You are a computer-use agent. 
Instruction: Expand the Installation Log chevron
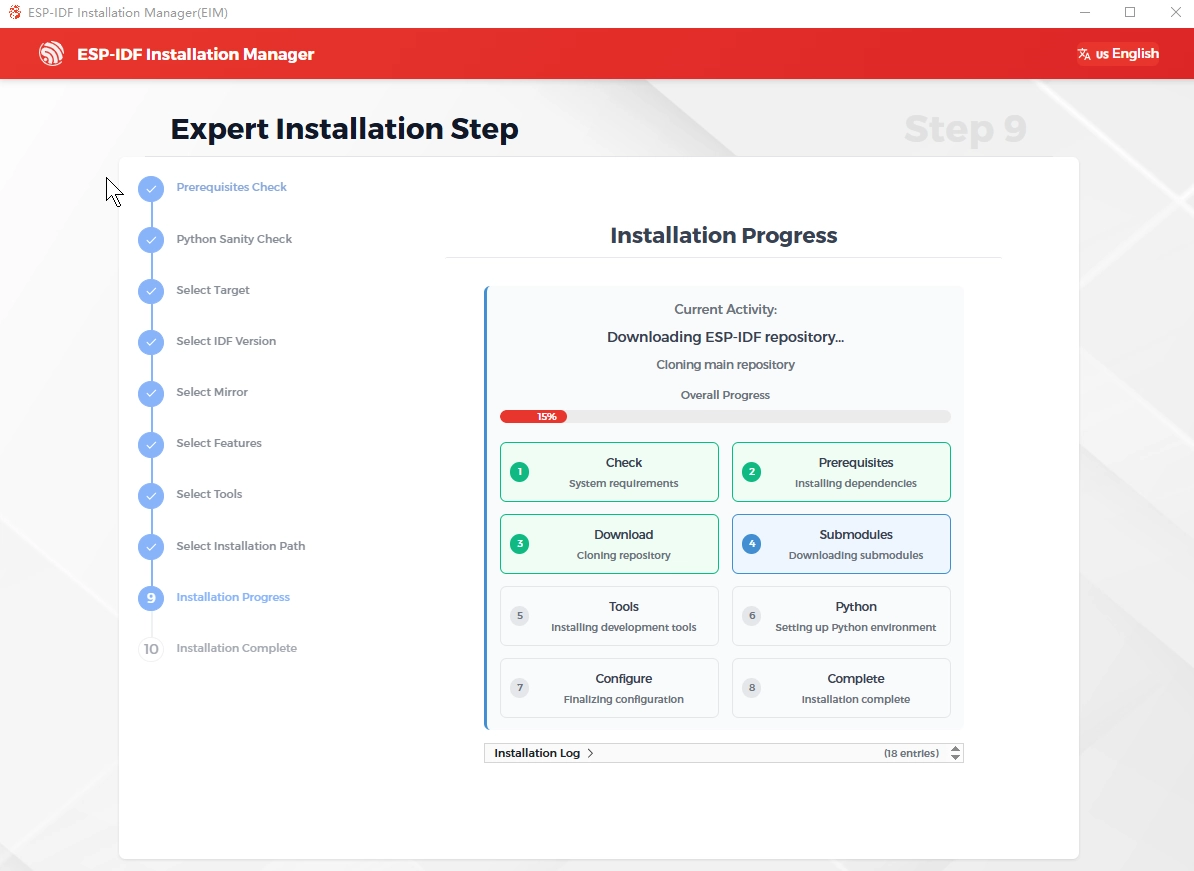[590, 753]
